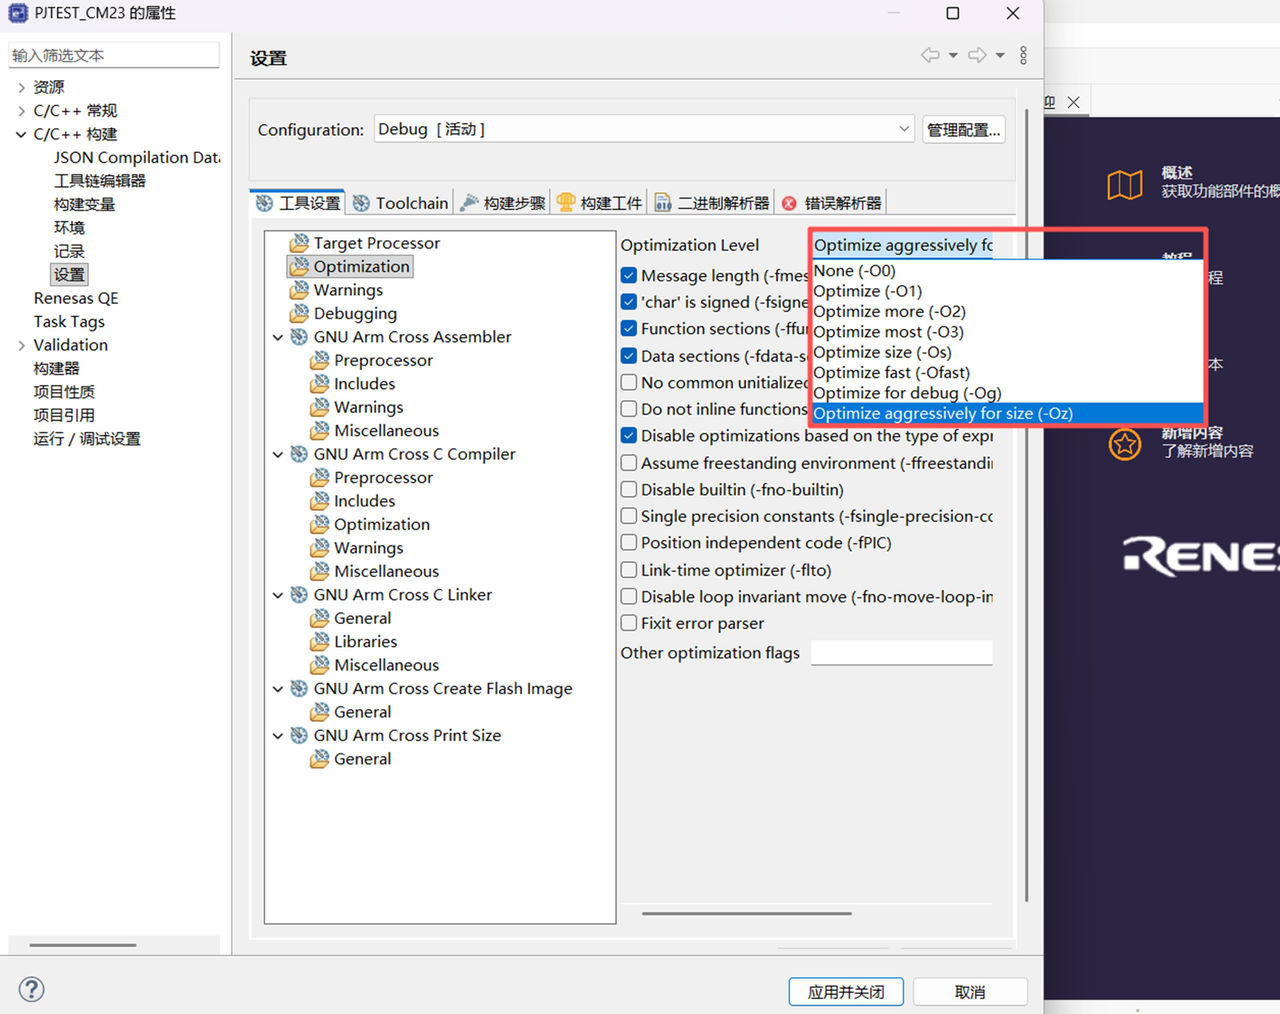
Task: Open the Configuration dropdown
Action: (644, 129)
